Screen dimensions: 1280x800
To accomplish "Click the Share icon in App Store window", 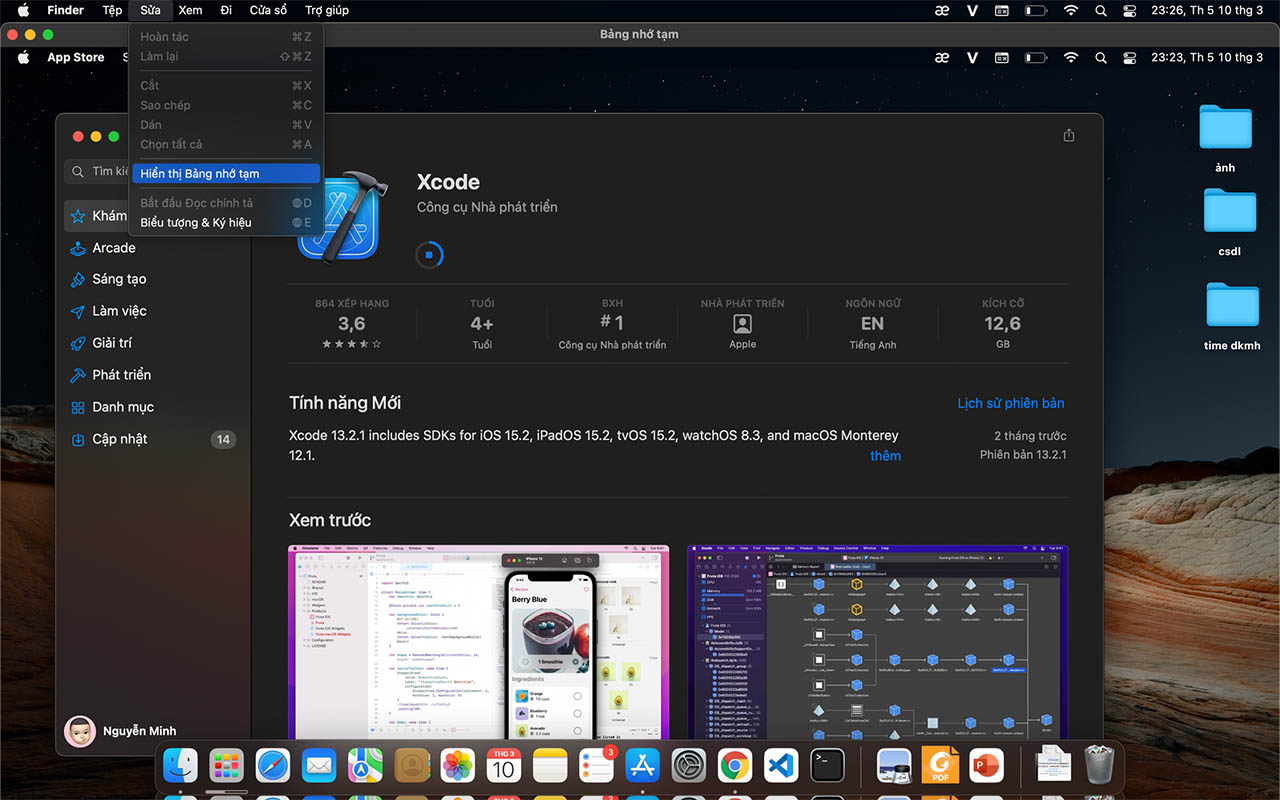I will pos(1069,135).
